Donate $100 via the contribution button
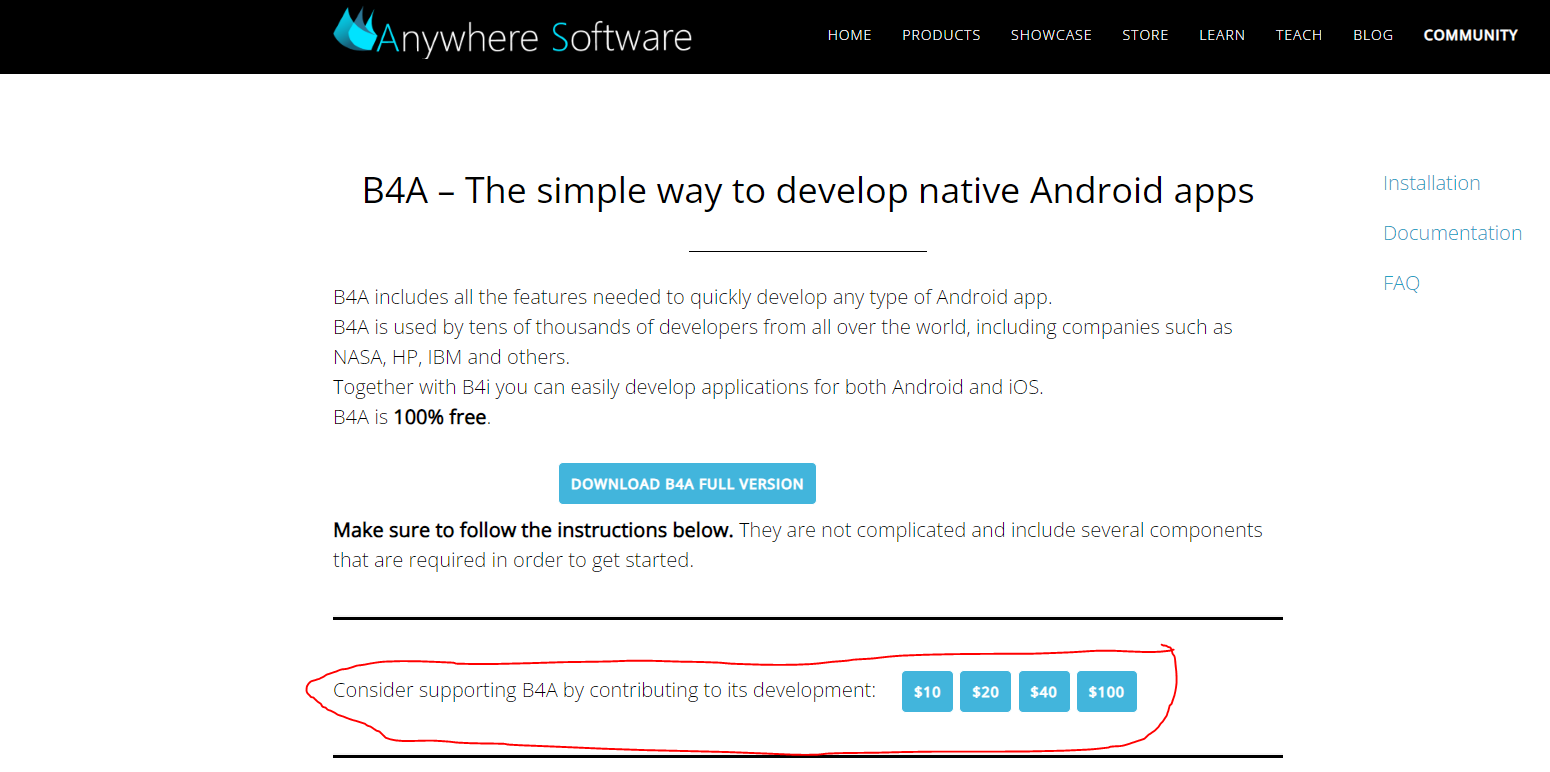 pyautogui.click(x=1106, y=691)
